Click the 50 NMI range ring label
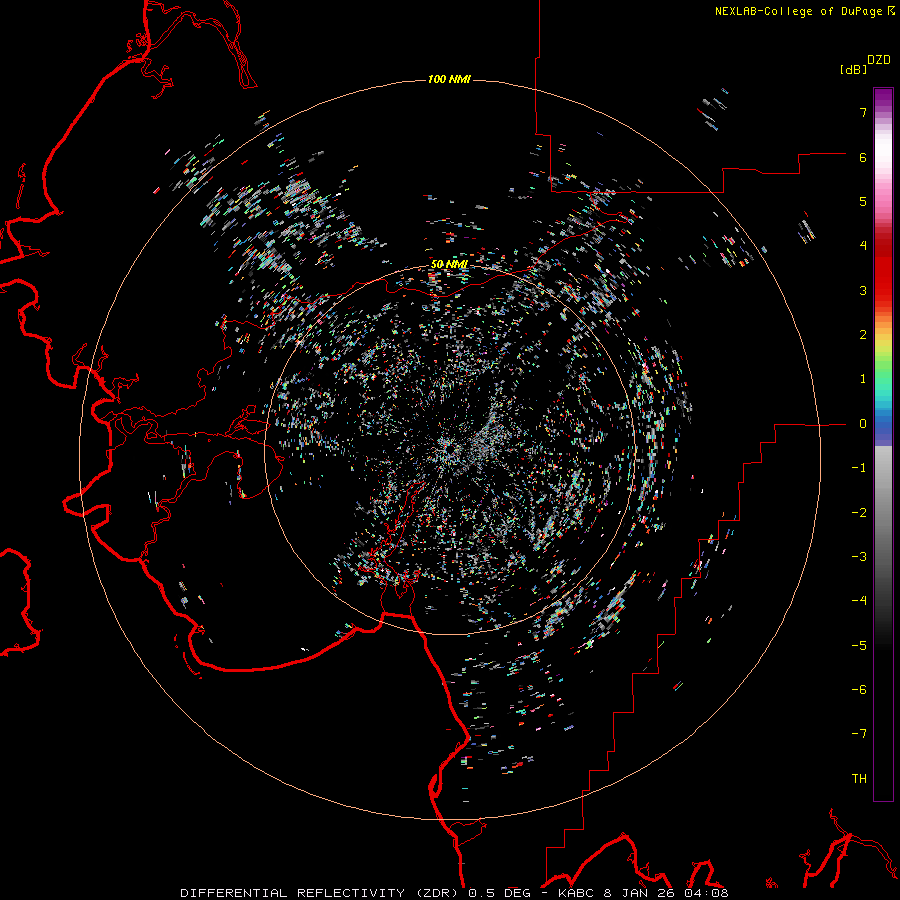This screenshot has height=900, width=900. point(449,264)
